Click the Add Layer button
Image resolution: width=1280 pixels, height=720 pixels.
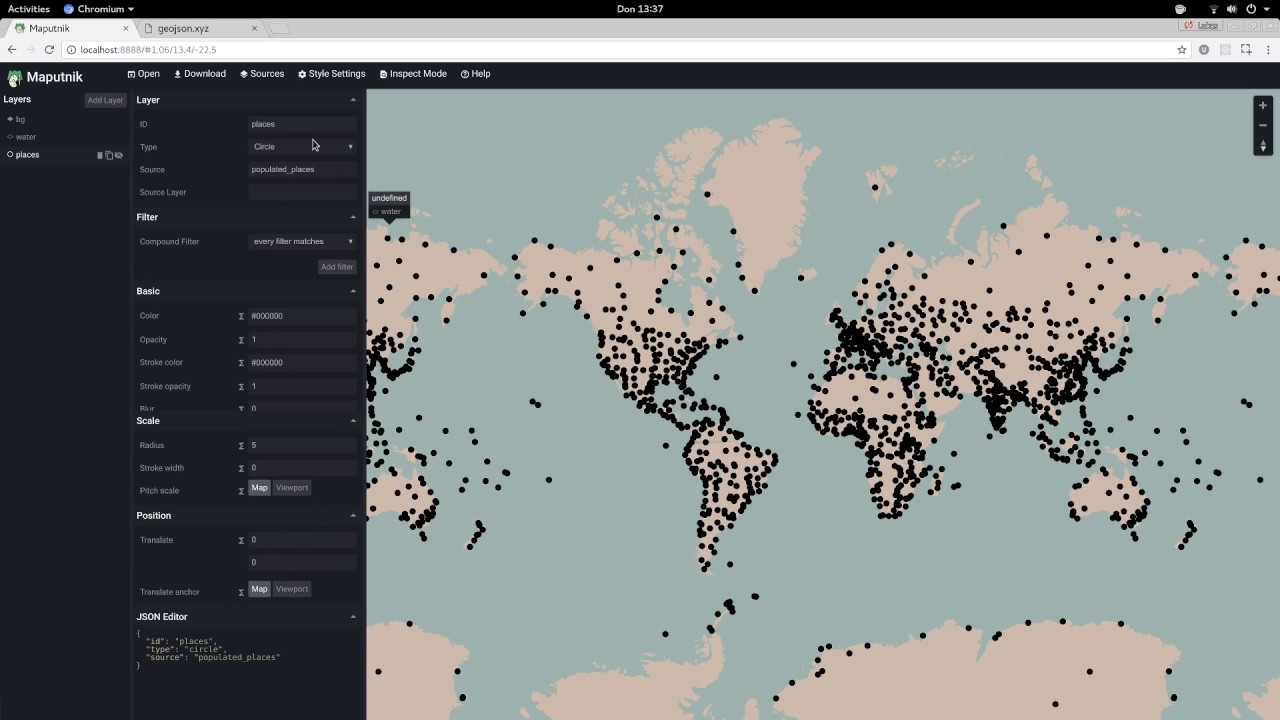[x=105, y=100]
